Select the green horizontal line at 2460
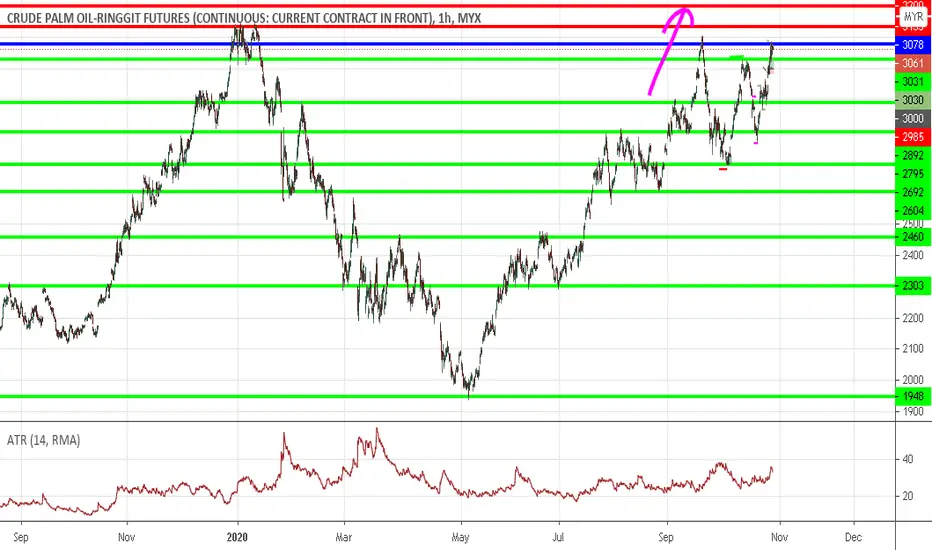Screen dimensions: 932x550 click(x=447, y=237)
